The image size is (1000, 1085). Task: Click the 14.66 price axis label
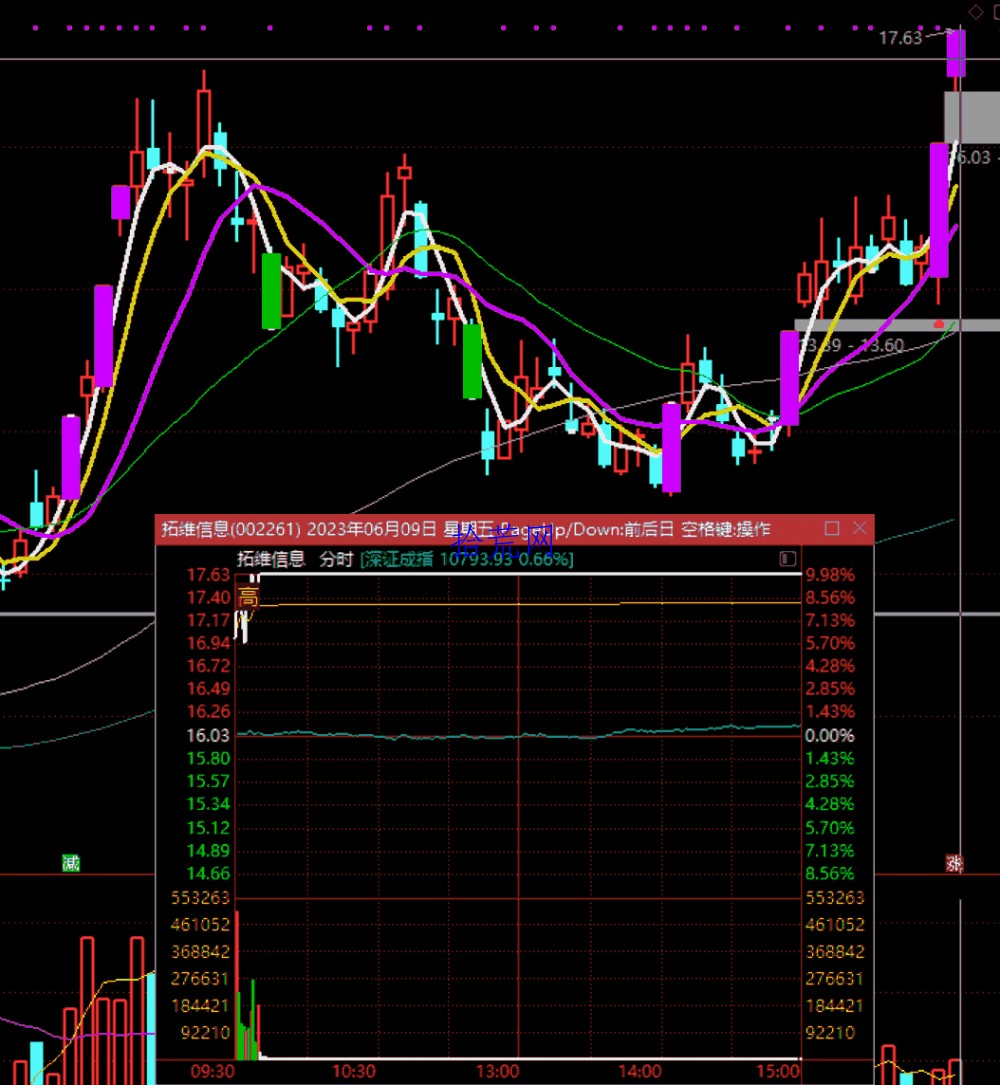pos(208,873)
